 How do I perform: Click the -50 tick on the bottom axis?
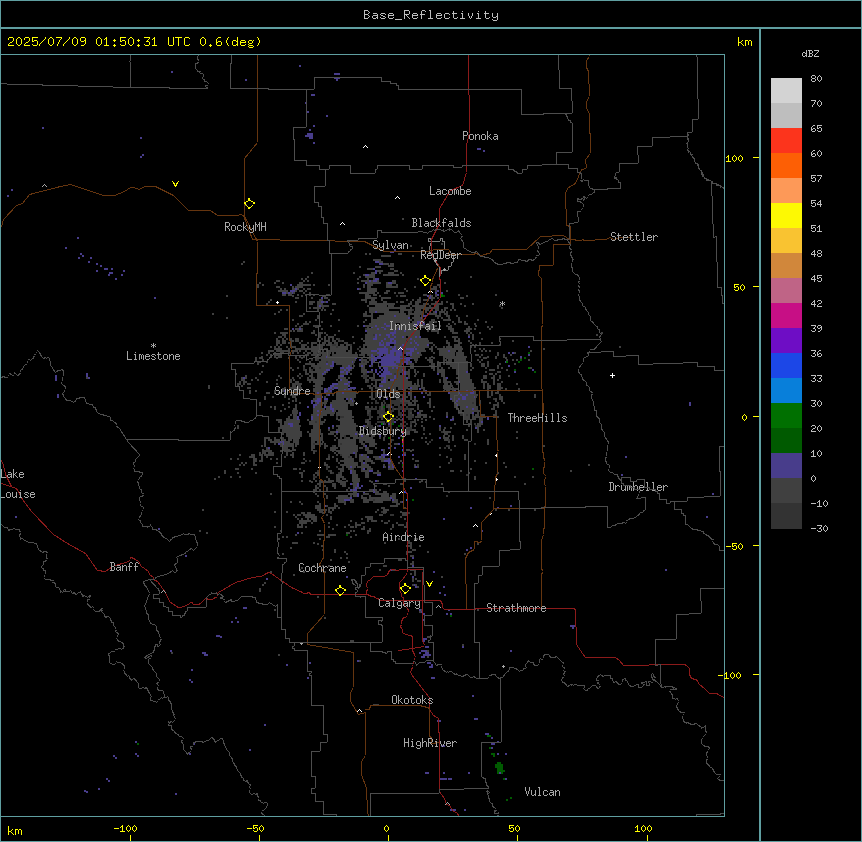[255, 828]
